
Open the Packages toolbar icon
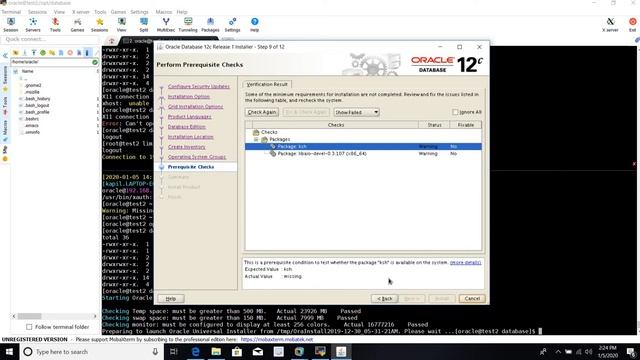(210, 24)
